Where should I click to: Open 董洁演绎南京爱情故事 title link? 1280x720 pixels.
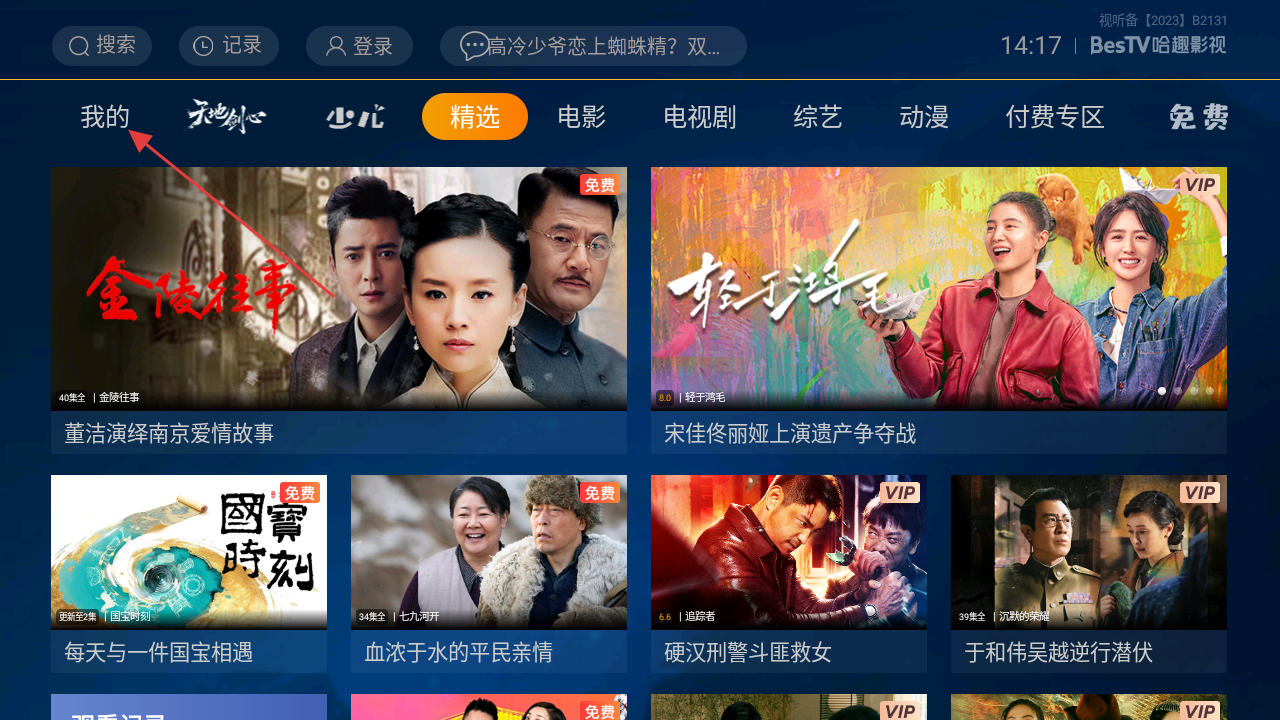coord(169,433)
